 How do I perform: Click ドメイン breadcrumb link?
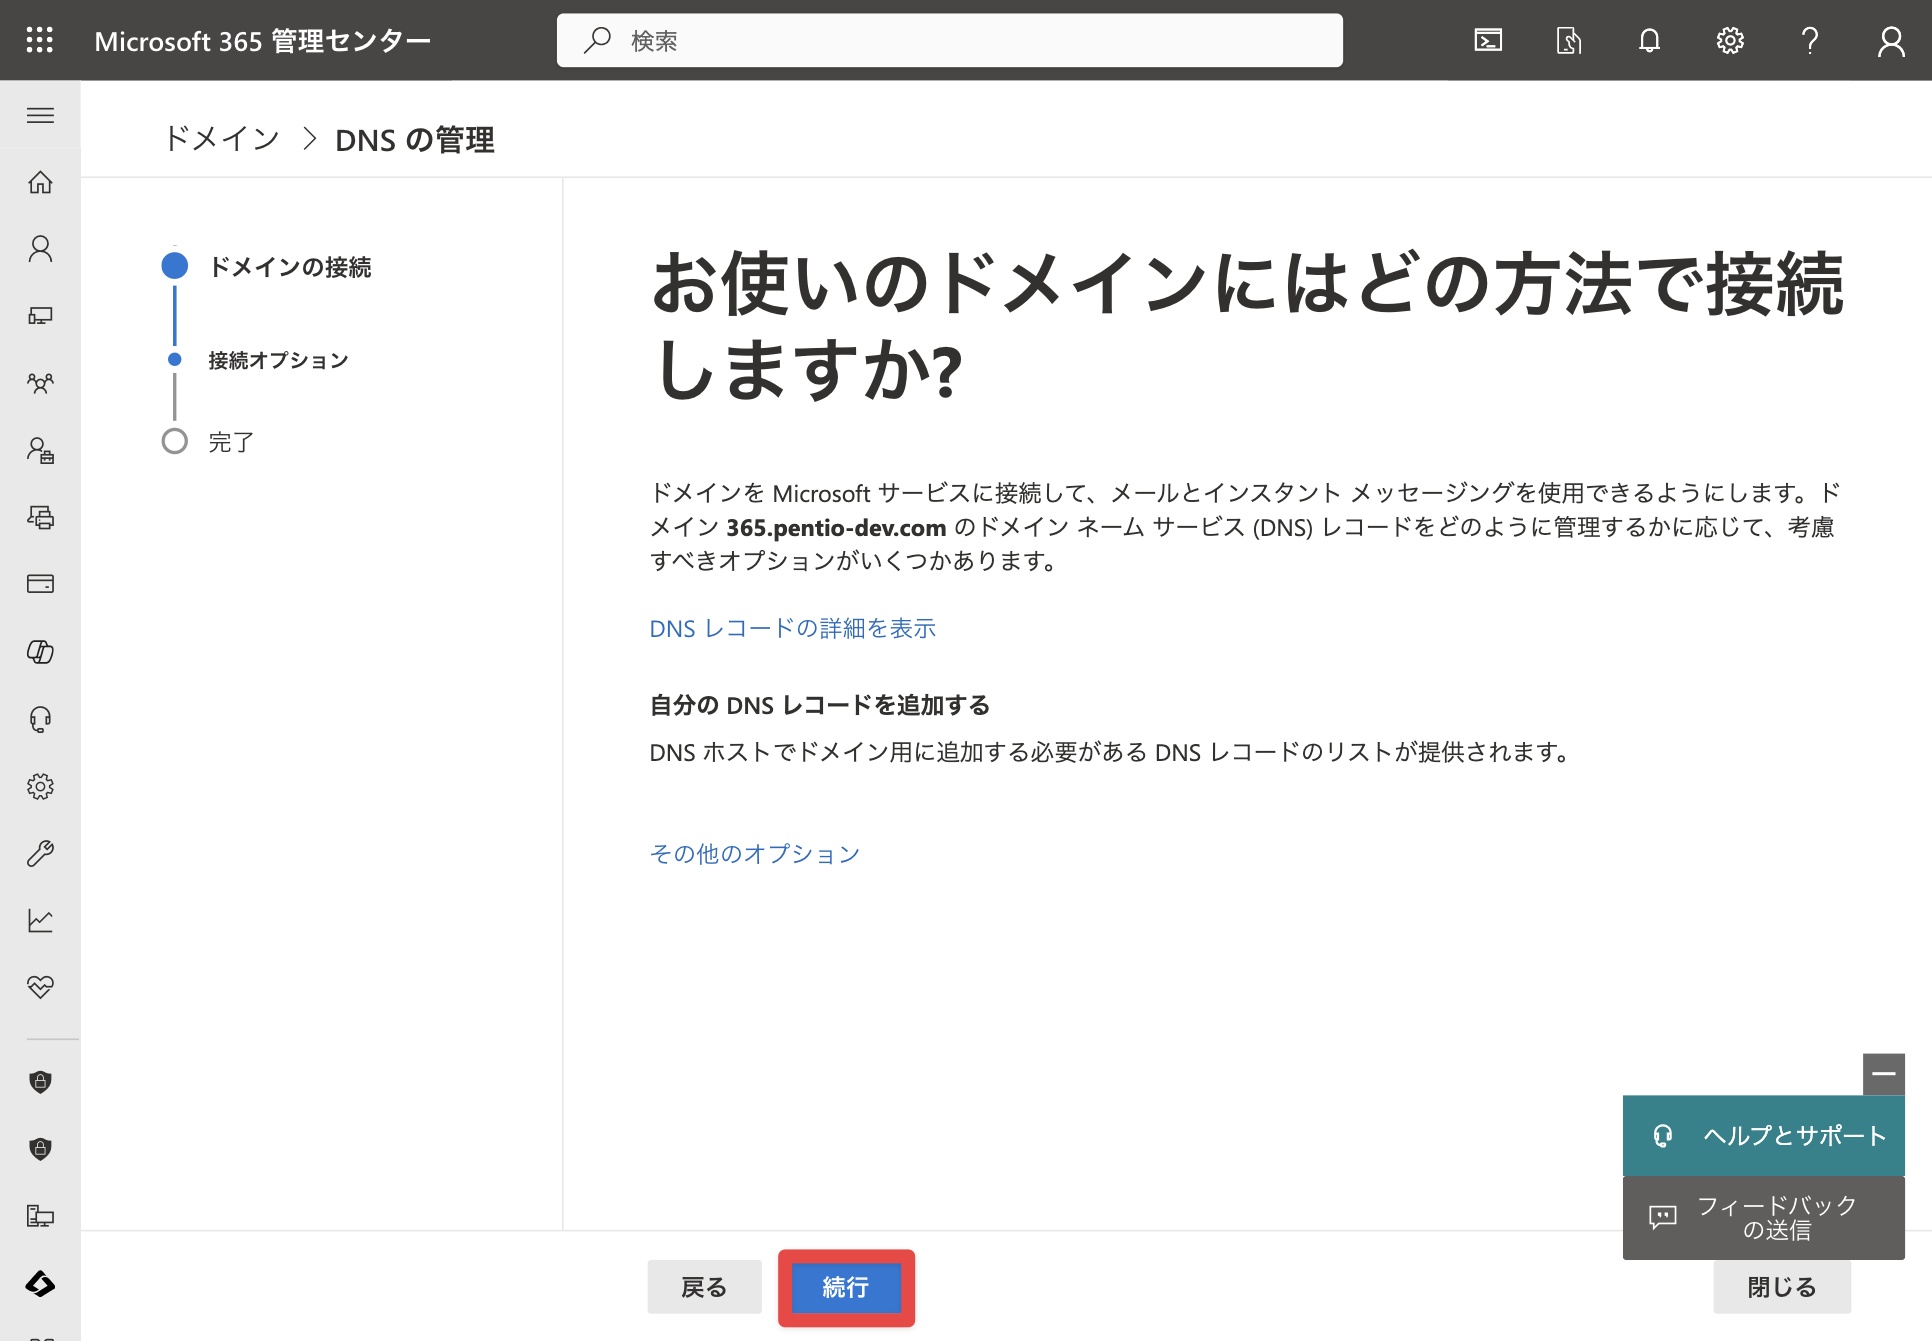click(x=222, y=139)
